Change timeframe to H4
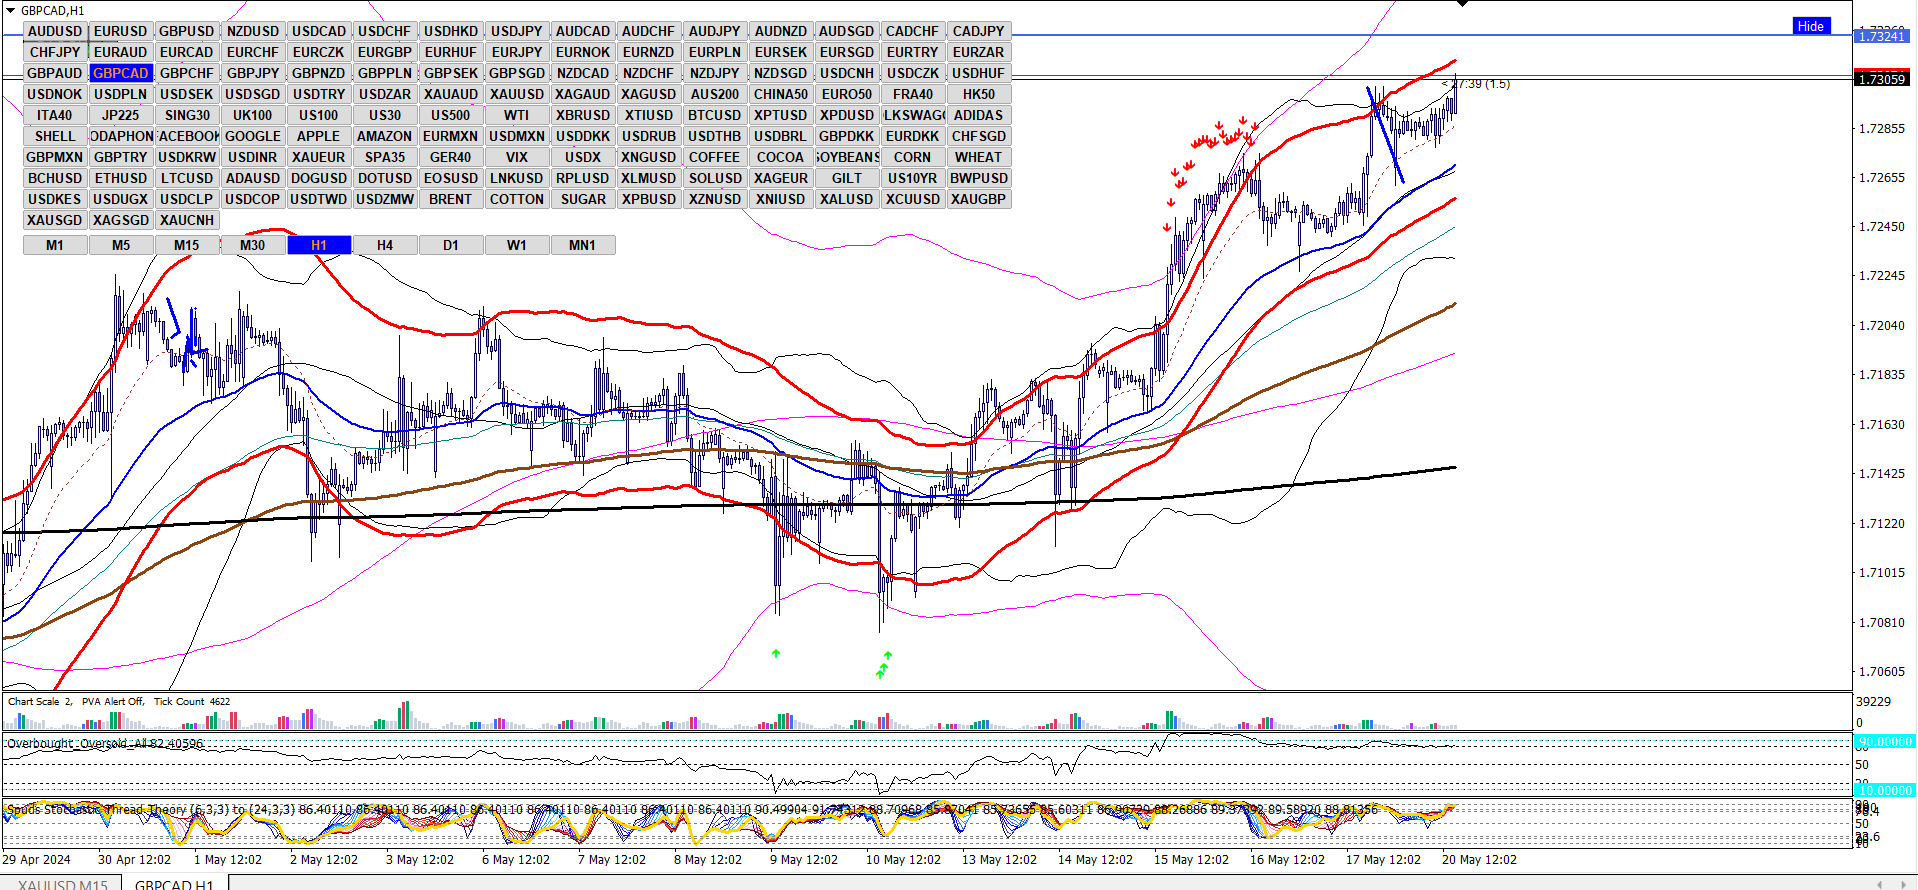This screenshot has width=1918, height=890. click(385, 245)
